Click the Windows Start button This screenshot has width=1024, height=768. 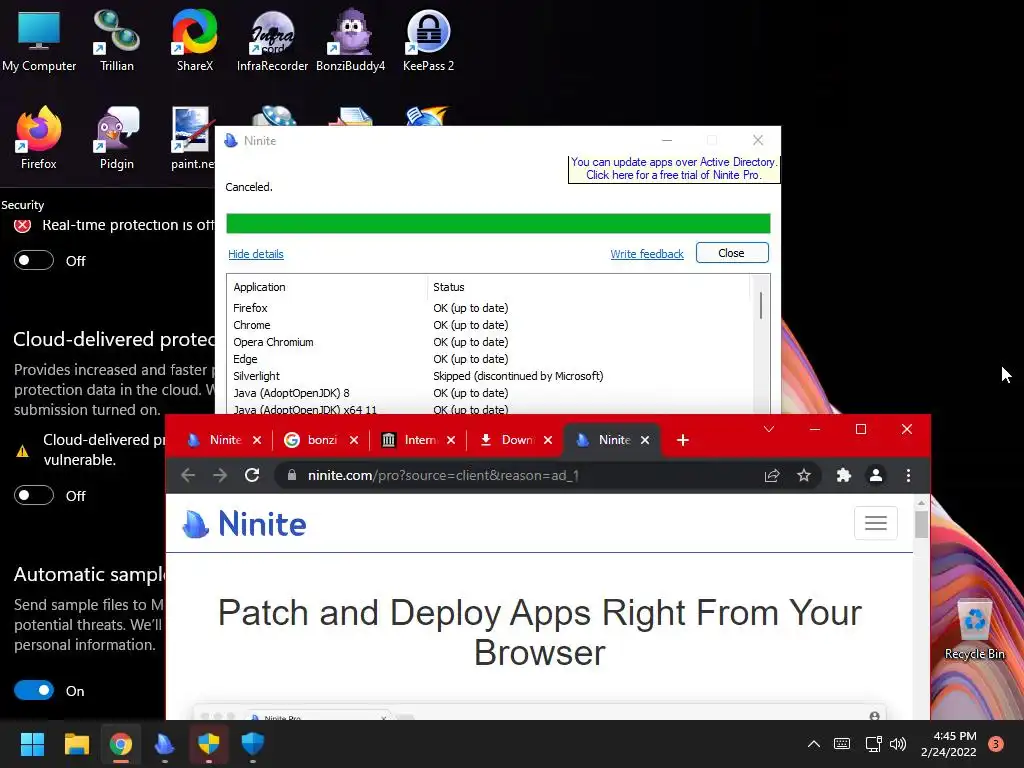click(32, 744)
